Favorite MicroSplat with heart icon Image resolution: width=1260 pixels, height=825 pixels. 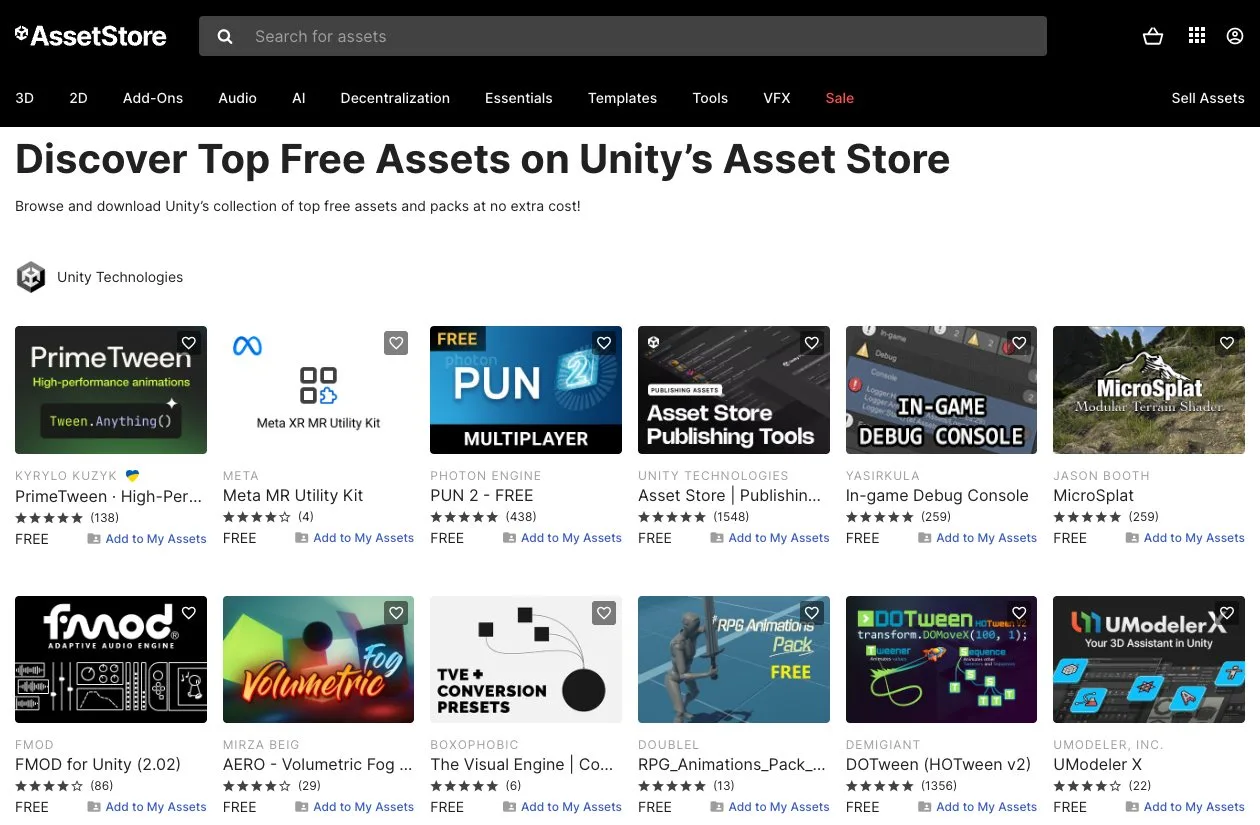pos(1227,343)
